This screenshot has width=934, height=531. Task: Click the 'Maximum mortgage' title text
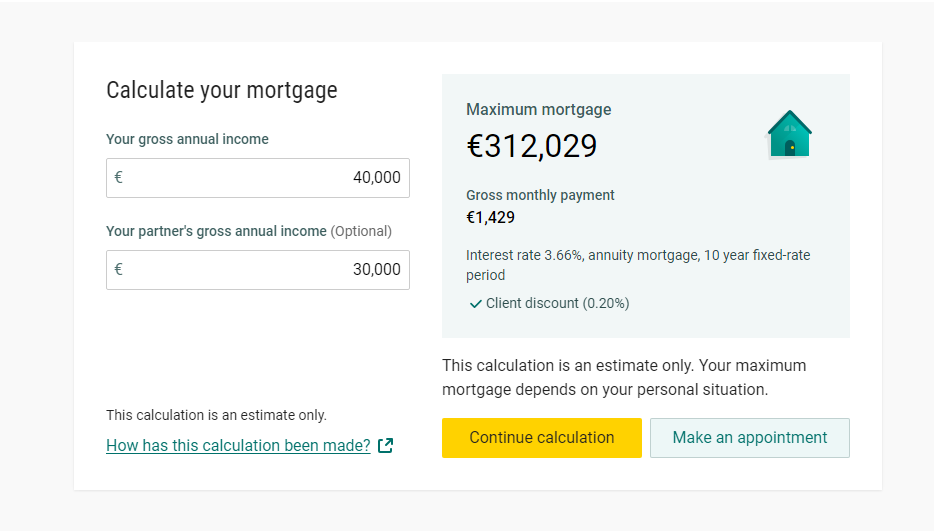[x=539, y=110]
